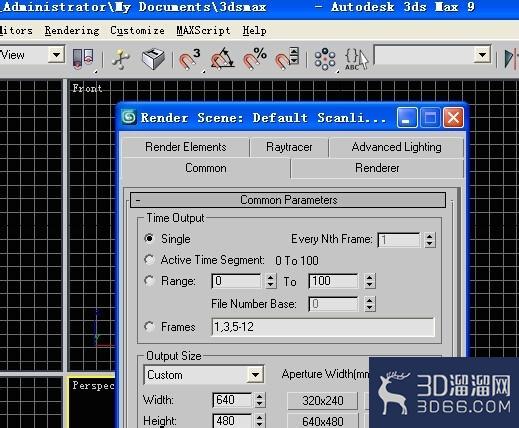Click the Every Nth Frame field
Viewport: 519px width, 428px height.
click(x=399, y=240)
